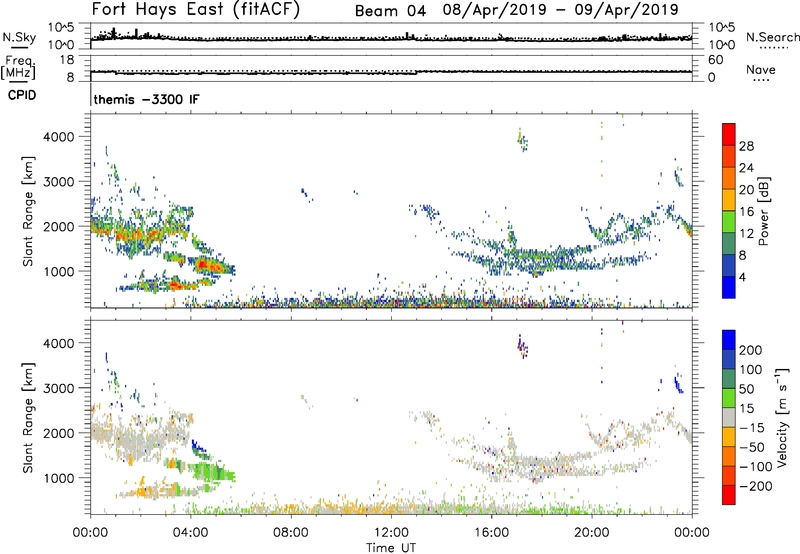Click the '60' label right of the frequency panel

coord(715,60)
